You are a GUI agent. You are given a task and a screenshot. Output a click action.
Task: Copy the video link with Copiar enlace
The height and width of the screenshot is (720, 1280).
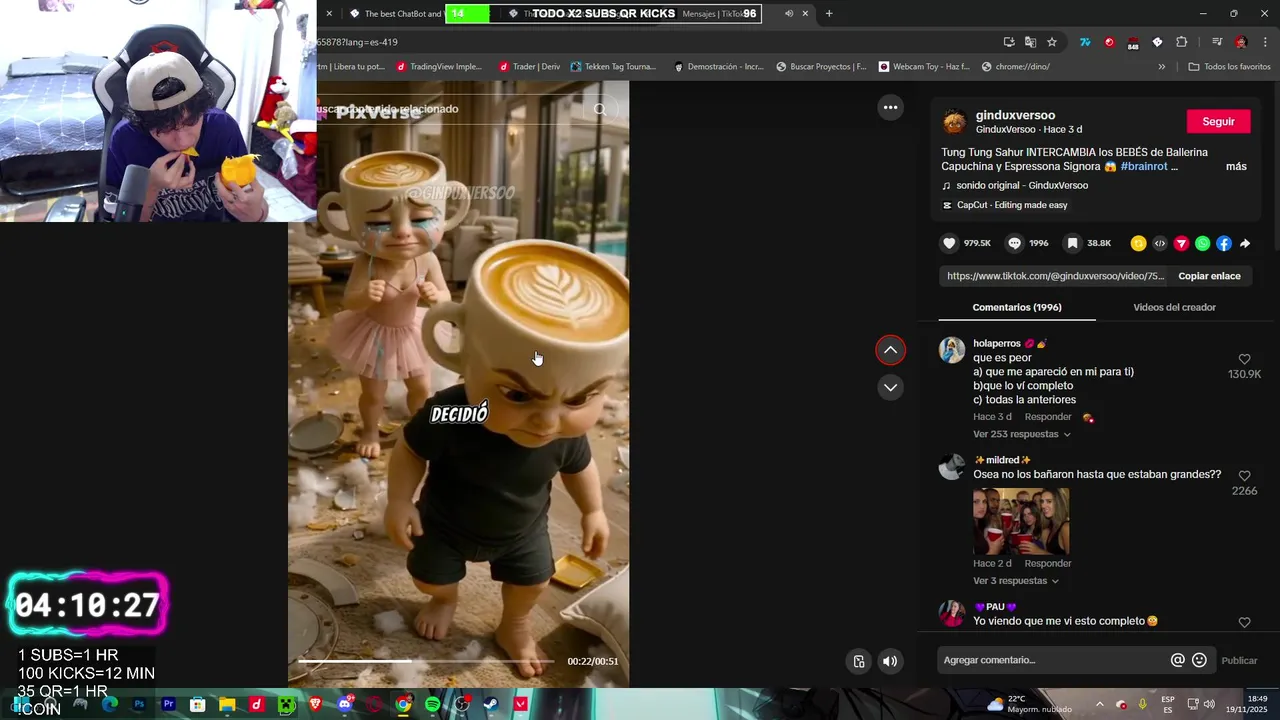(x=1209, y=276)
